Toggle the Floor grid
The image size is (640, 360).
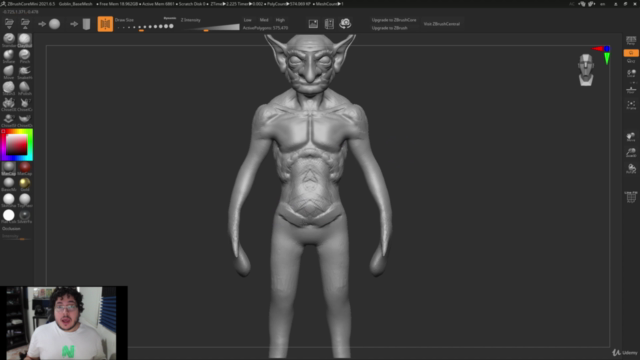631,90
